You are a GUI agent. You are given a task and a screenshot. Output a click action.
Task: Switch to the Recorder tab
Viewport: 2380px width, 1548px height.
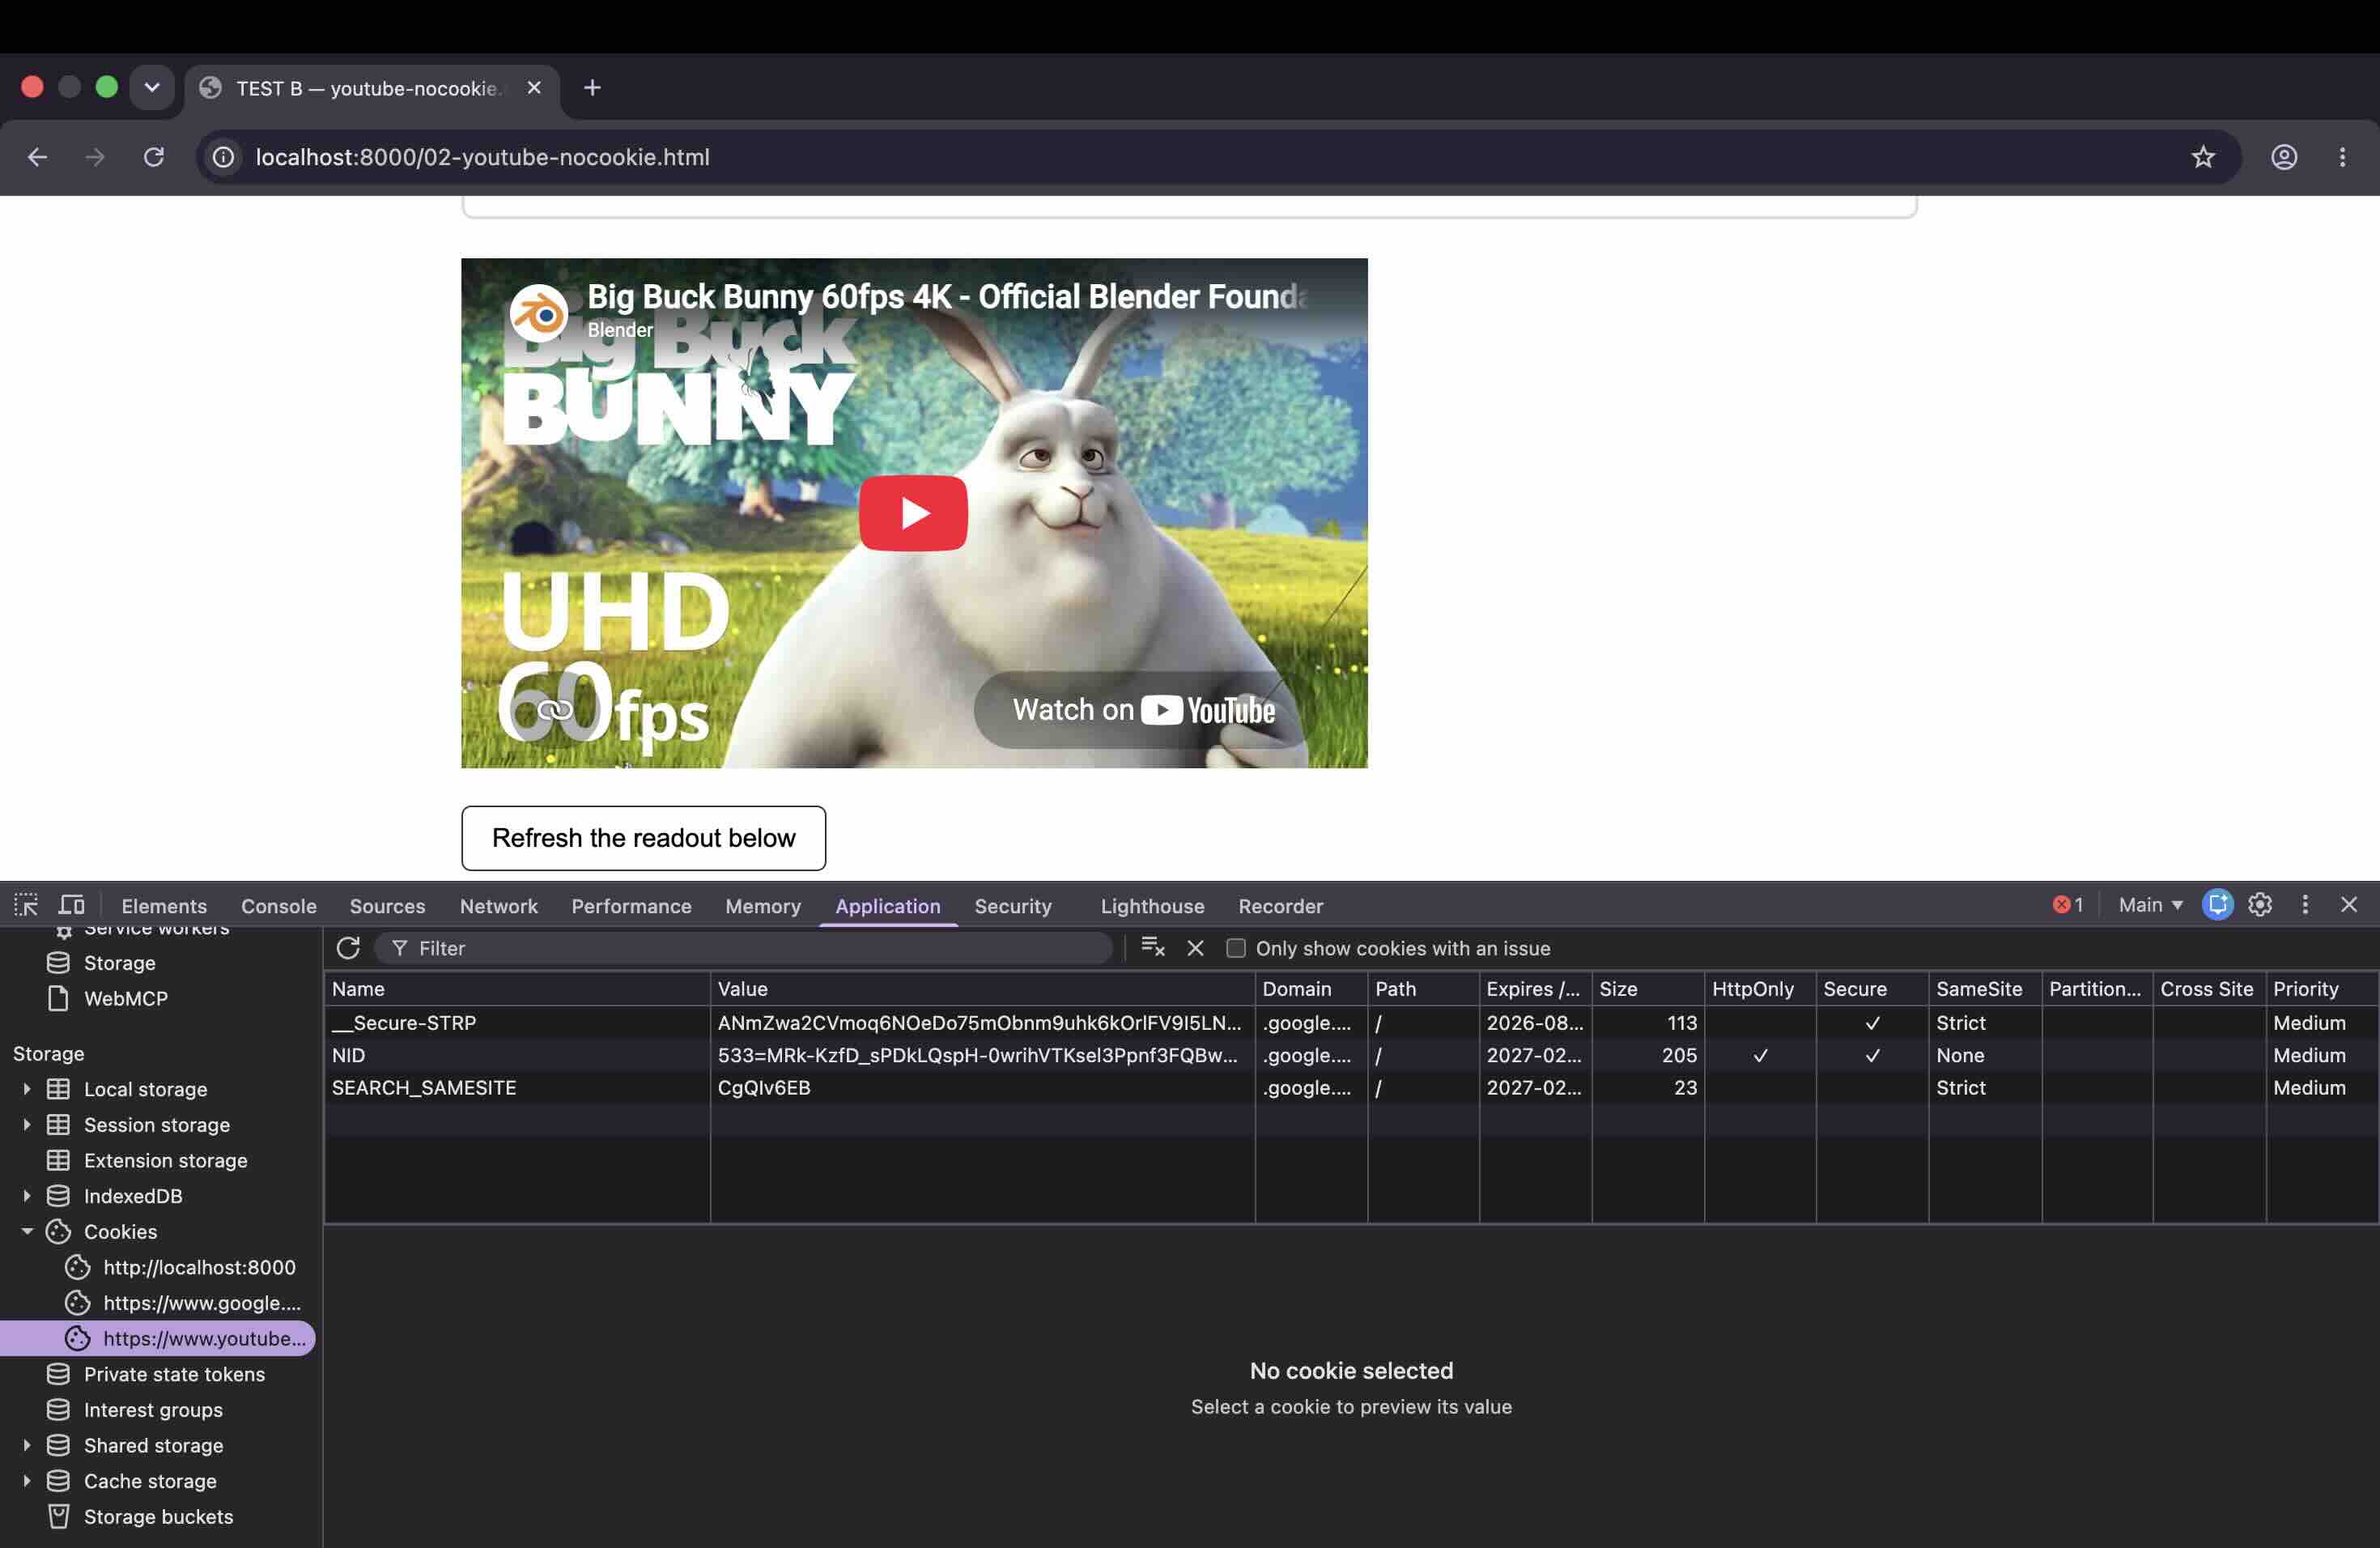pos(1280,906)
